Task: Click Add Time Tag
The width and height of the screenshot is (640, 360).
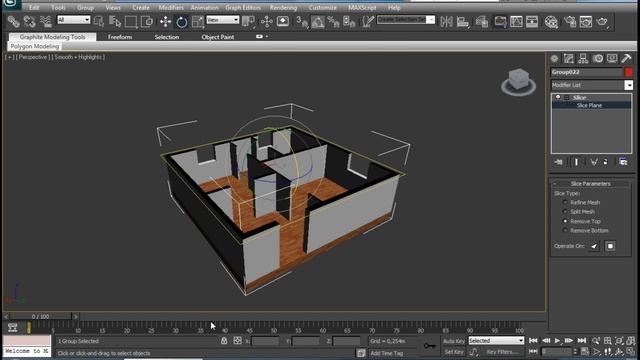Action: coord(386,353)
